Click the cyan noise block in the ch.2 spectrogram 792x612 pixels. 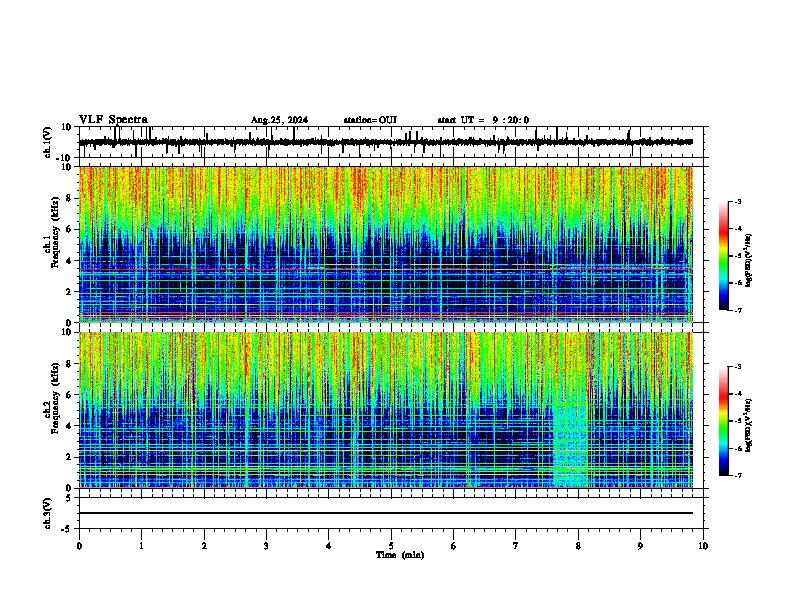tap(570, 444)
